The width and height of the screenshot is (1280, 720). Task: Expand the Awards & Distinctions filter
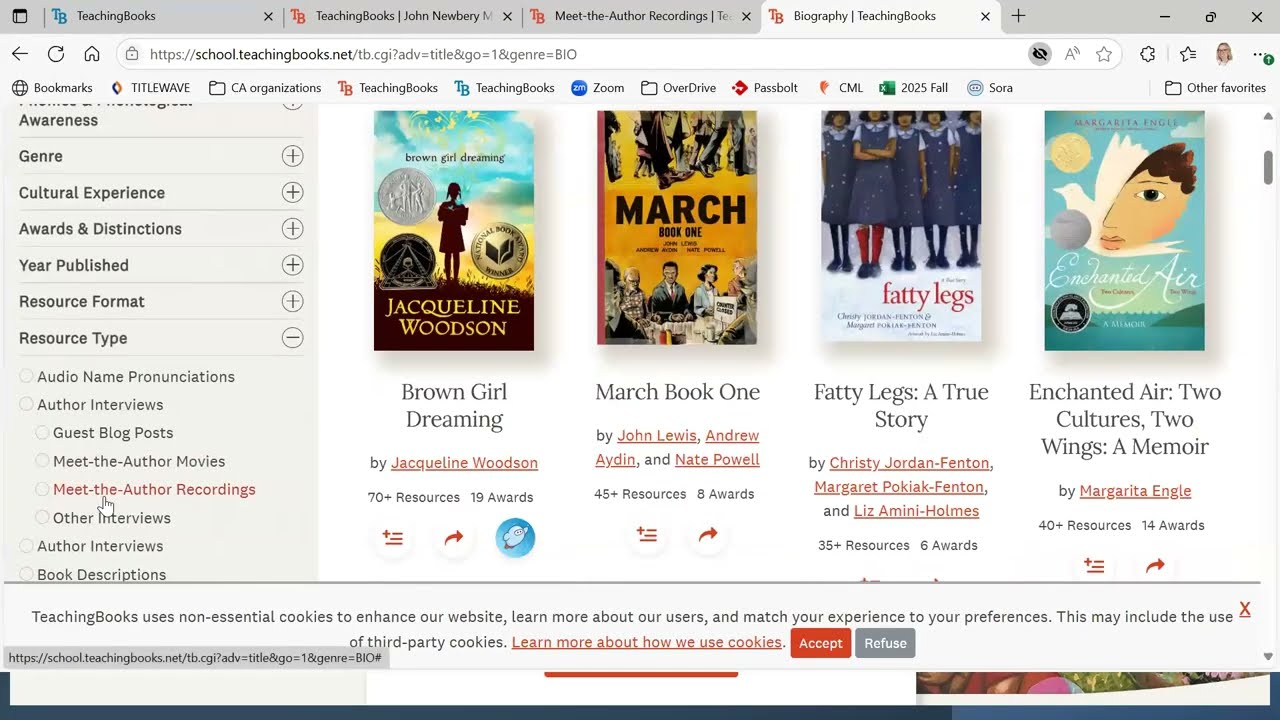tap(292, 229)
